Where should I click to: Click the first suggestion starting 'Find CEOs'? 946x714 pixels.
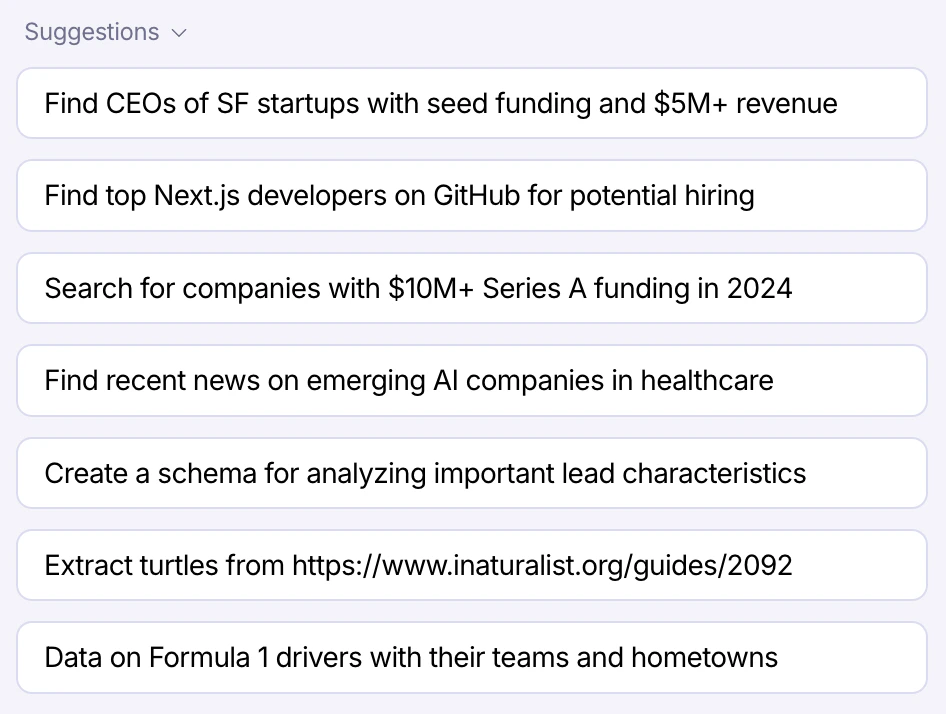472,103
